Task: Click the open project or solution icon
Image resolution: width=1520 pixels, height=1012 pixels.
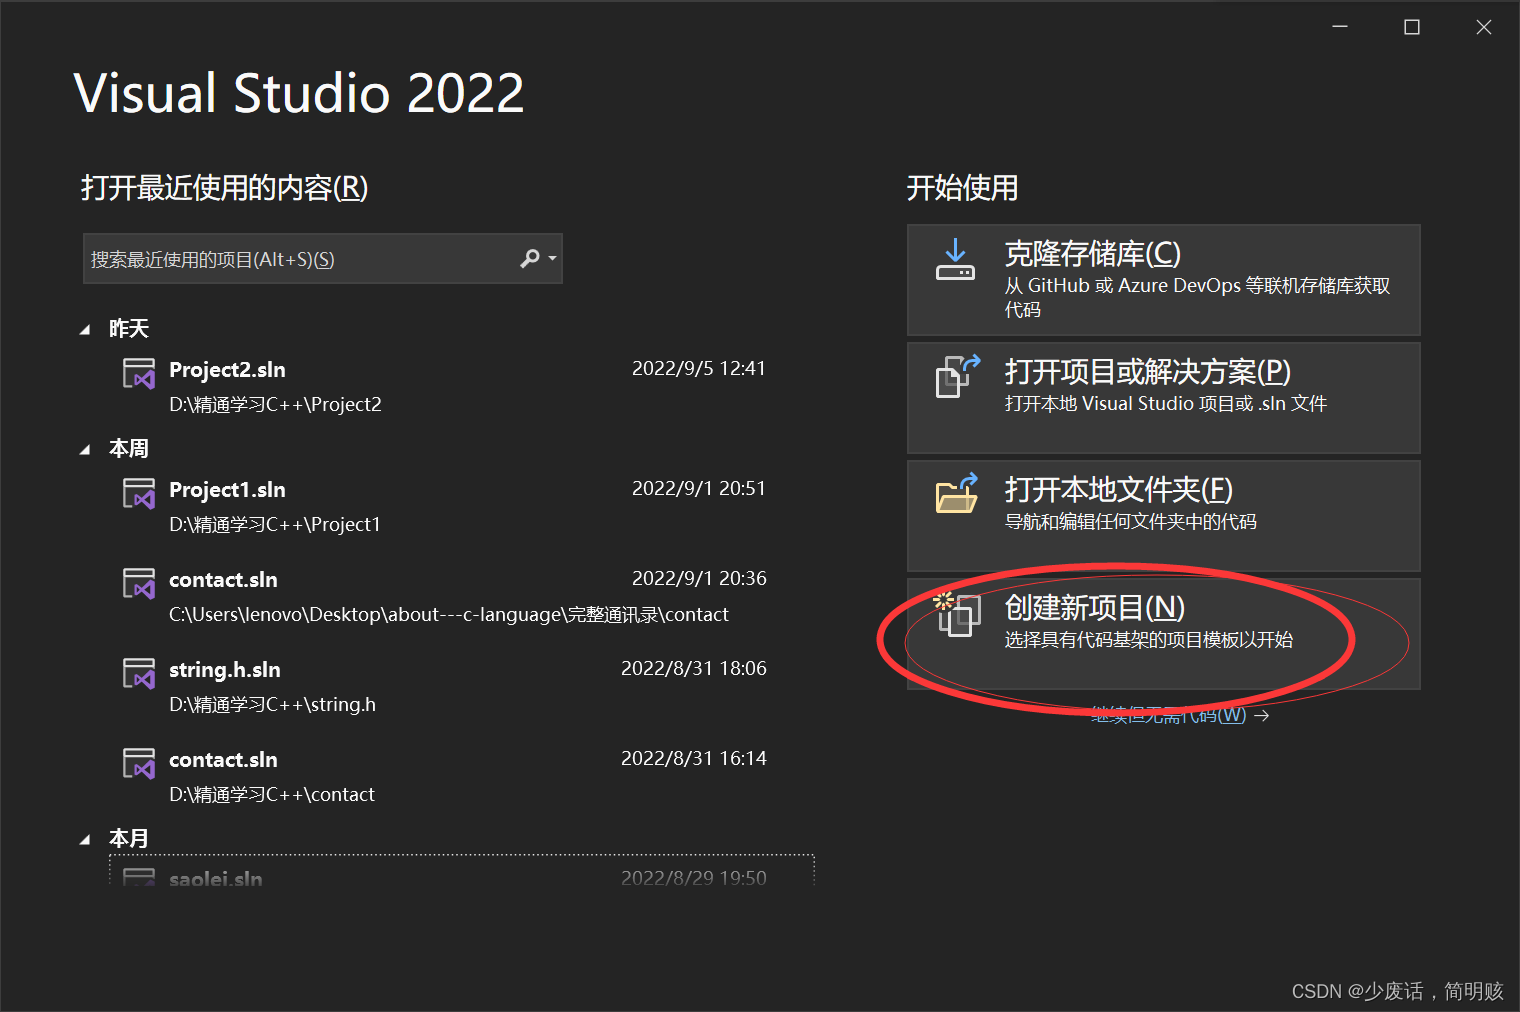Action: 958,376
